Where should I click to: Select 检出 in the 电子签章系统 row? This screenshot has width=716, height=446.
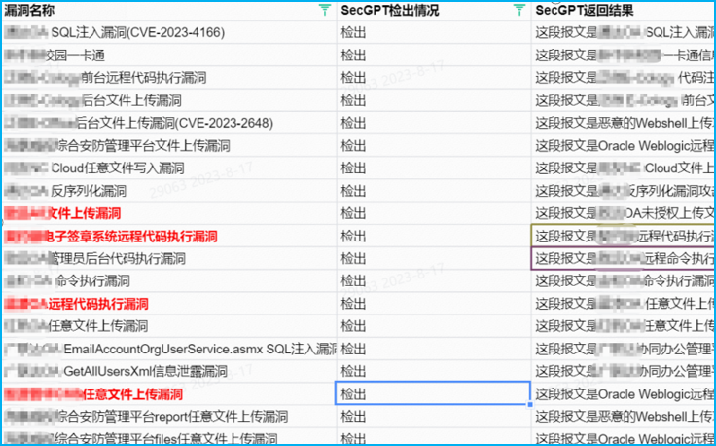(x=434, y=236)
